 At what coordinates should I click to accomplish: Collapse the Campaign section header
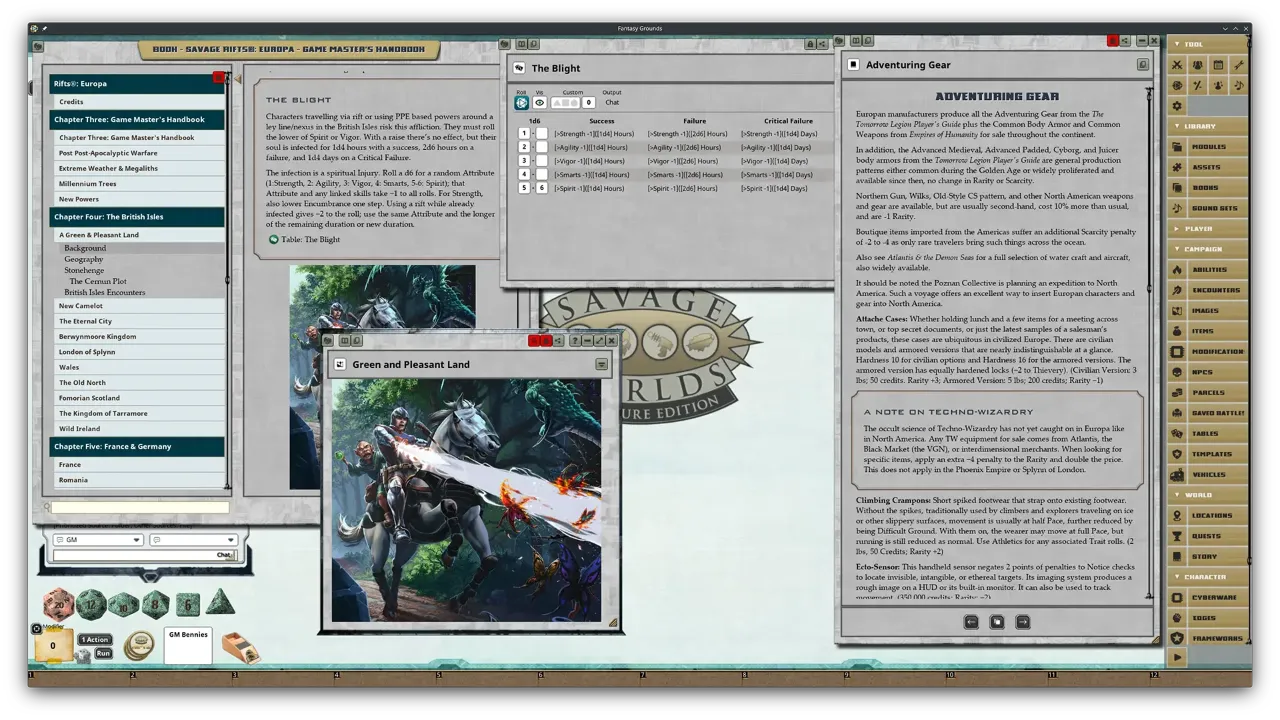coord(1208,249)
